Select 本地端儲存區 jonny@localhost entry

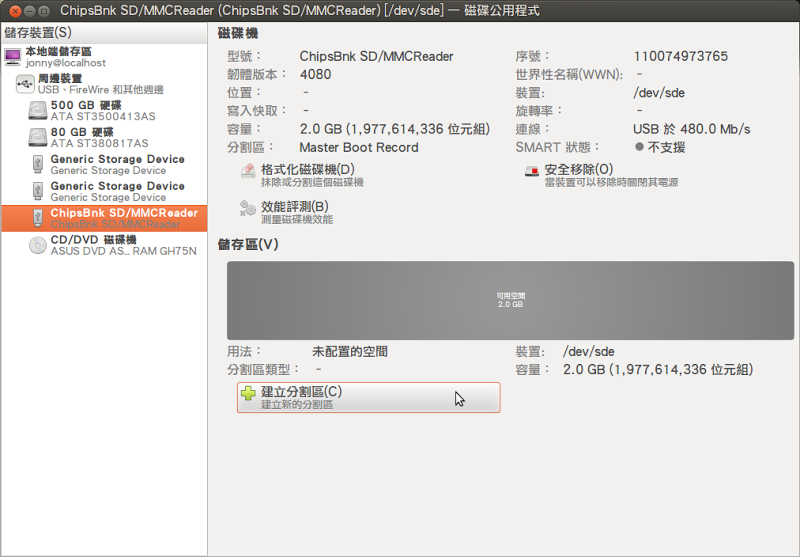point(104,57)
